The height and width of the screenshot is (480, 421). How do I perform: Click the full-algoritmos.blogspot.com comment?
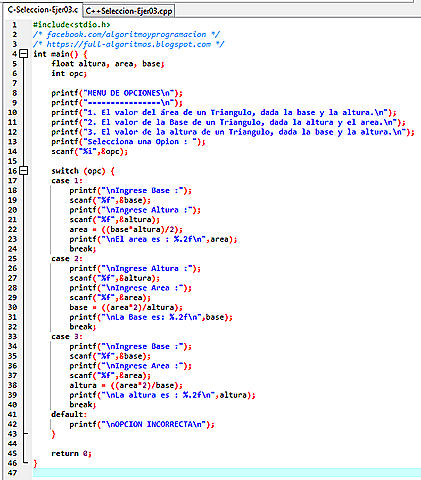pyautogui.click(x=128, y=44)
